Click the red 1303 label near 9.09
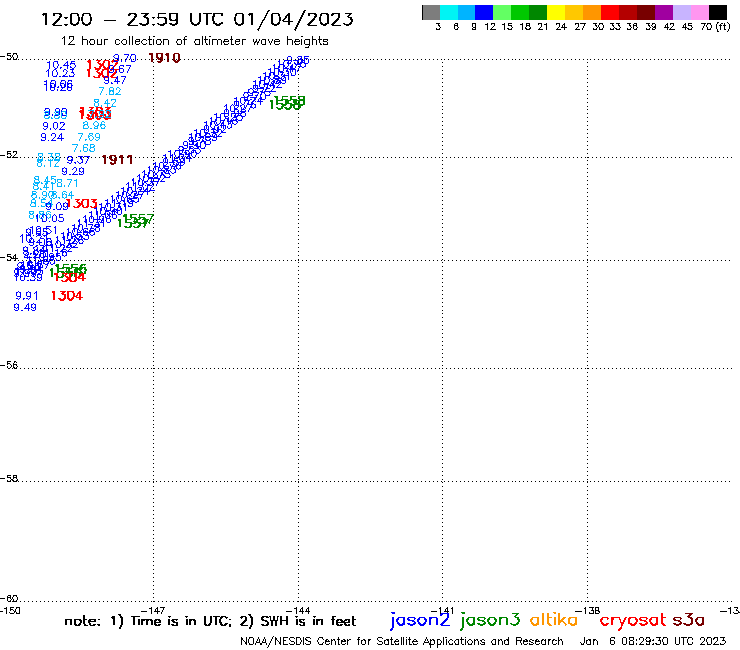 [x=82, y=204]
